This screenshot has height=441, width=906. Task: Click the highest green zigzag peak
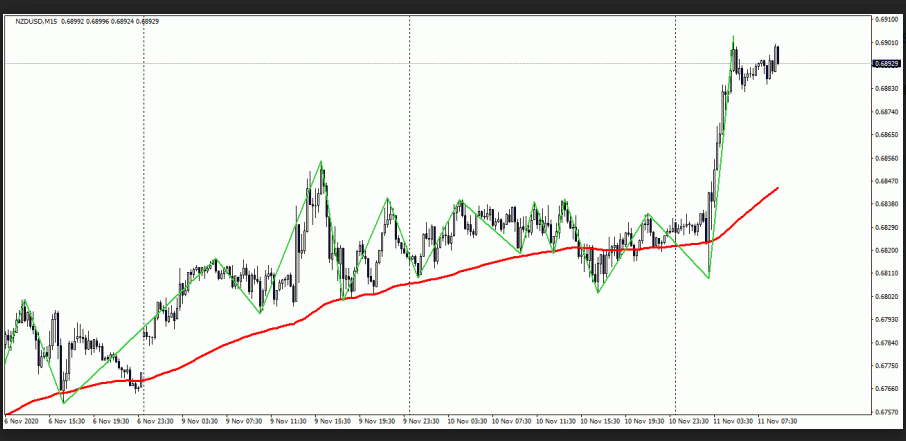coord(733,37)
